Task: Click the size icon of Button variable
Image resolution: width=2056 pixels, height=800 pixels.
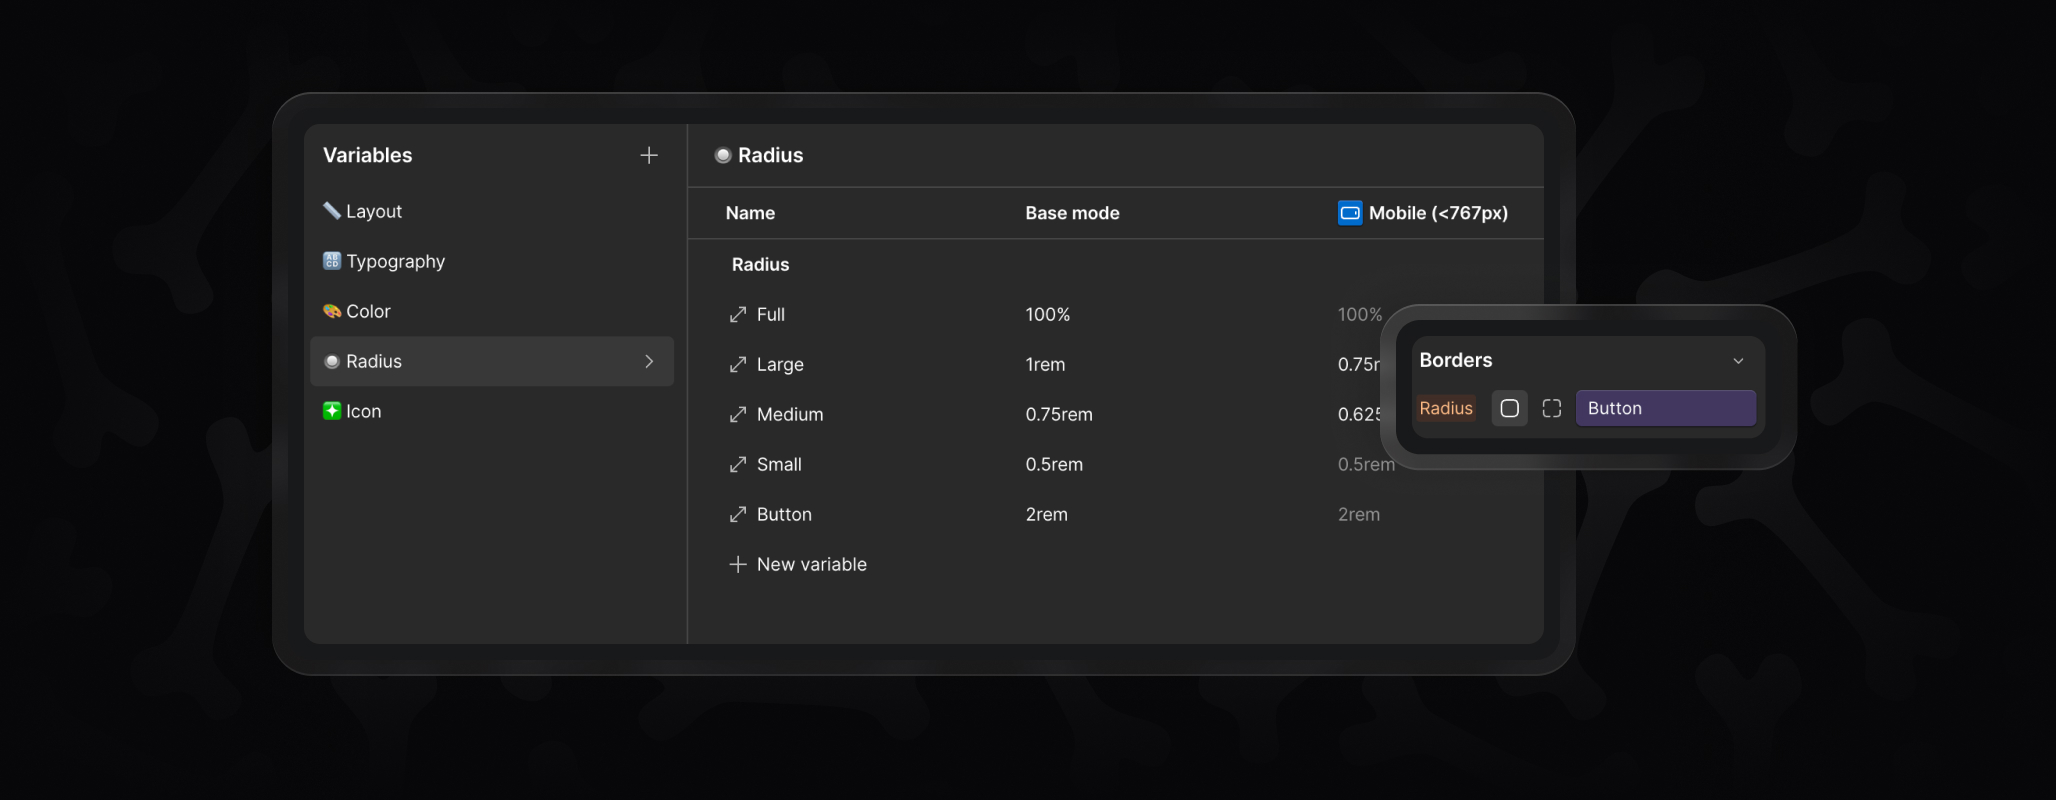Action: tap(738, 514)
